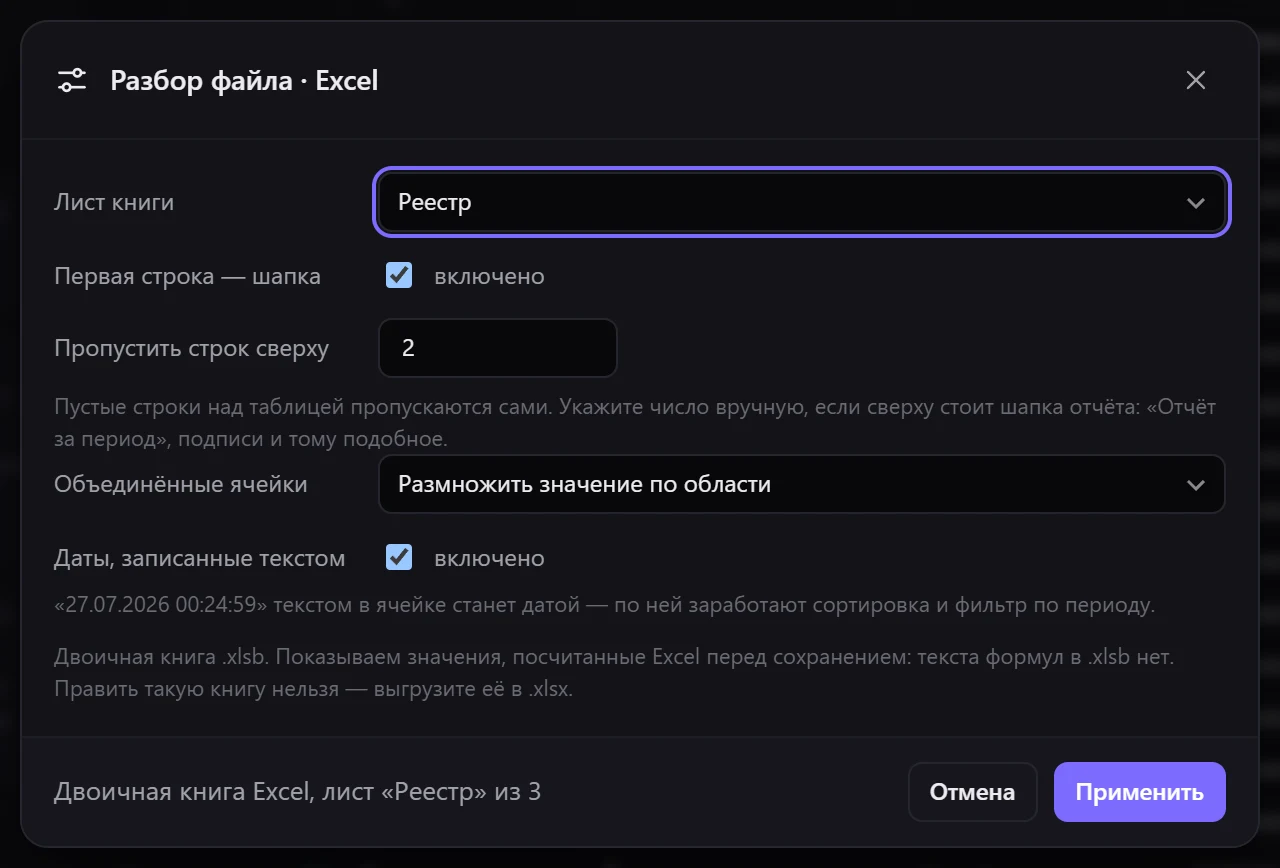1280x868 pixels.
Task: Toggle the Первая строка — шапка checkbox
Action: pyautogui.click(x=399, y=276)
